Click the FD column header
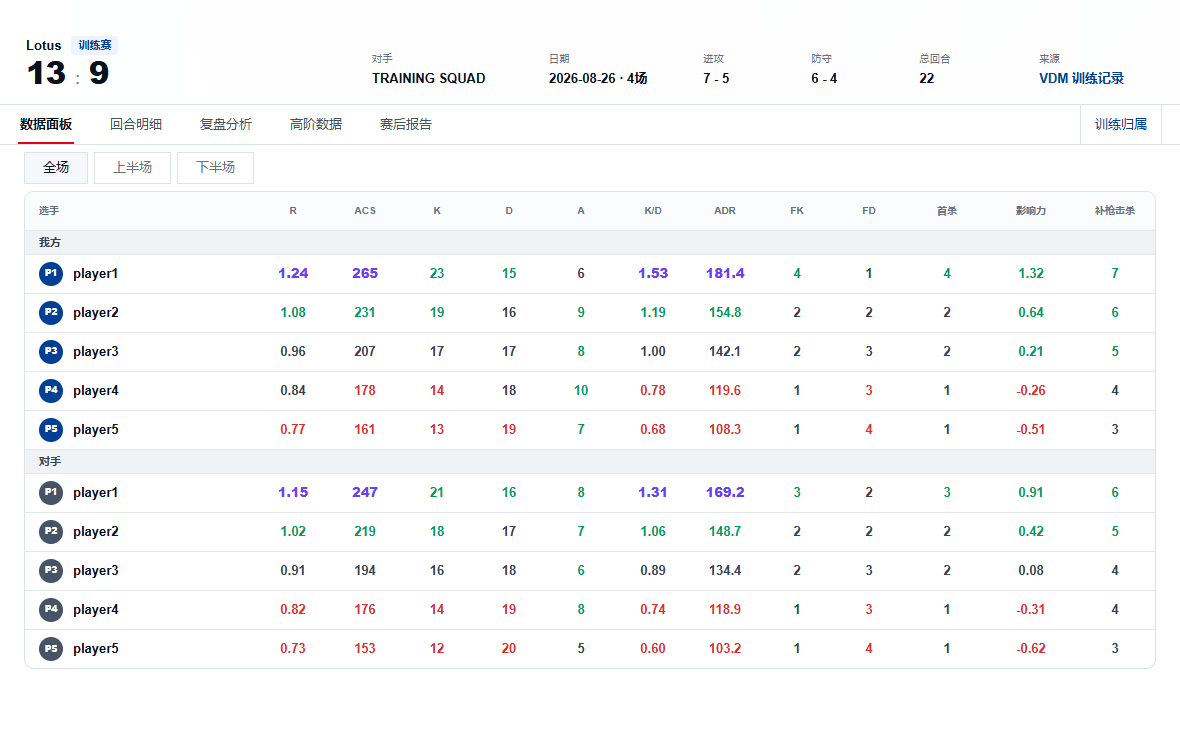The height and width of the screenshot is (739, 1180). point(868,211)
